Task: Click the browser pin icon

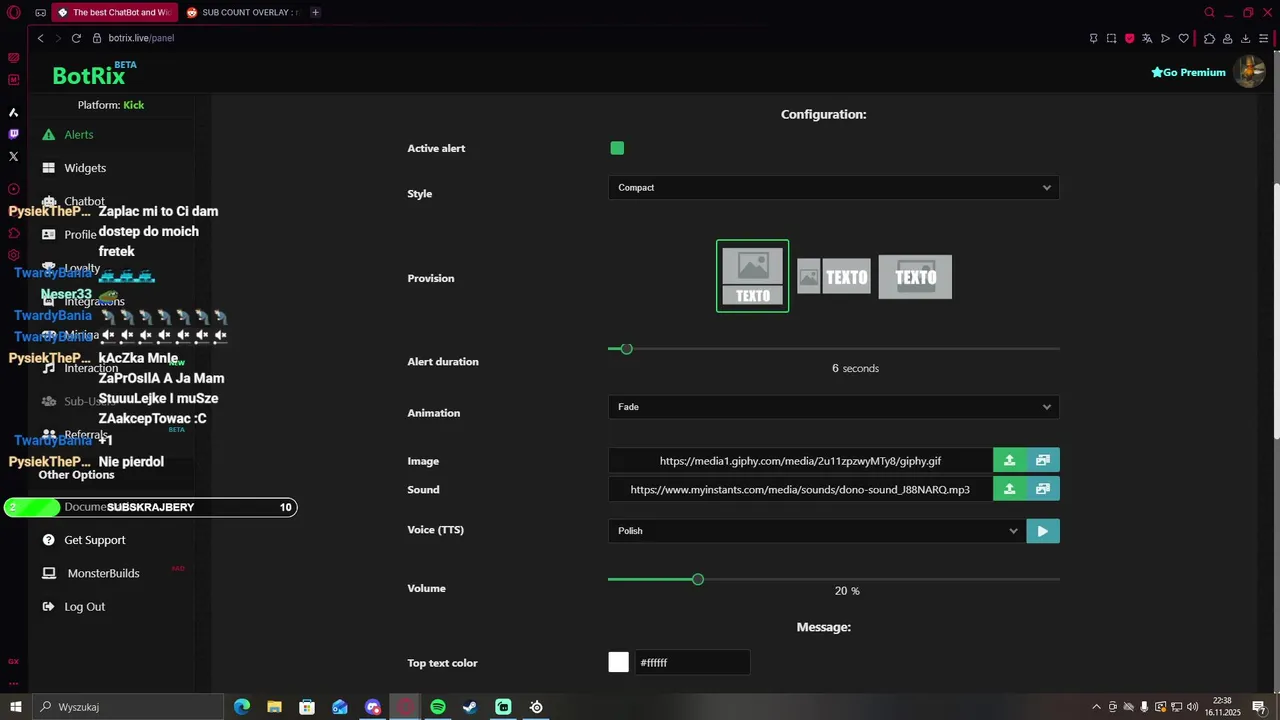Action: pos(1093,38)
